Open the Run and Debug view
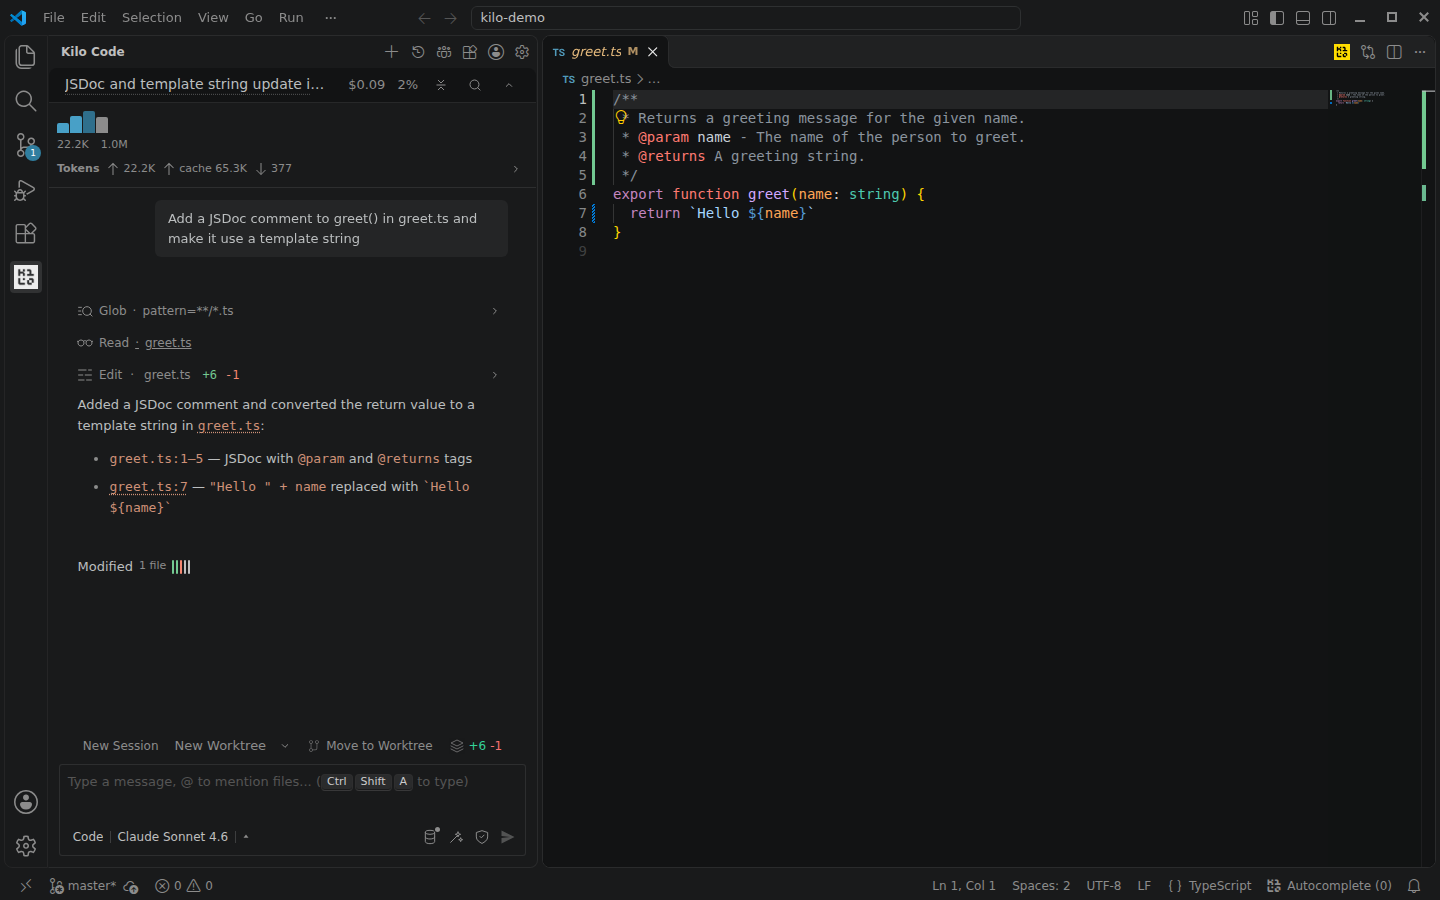Image resolution: width=1440 pixels, height=900 pixels. pos(26,190)
